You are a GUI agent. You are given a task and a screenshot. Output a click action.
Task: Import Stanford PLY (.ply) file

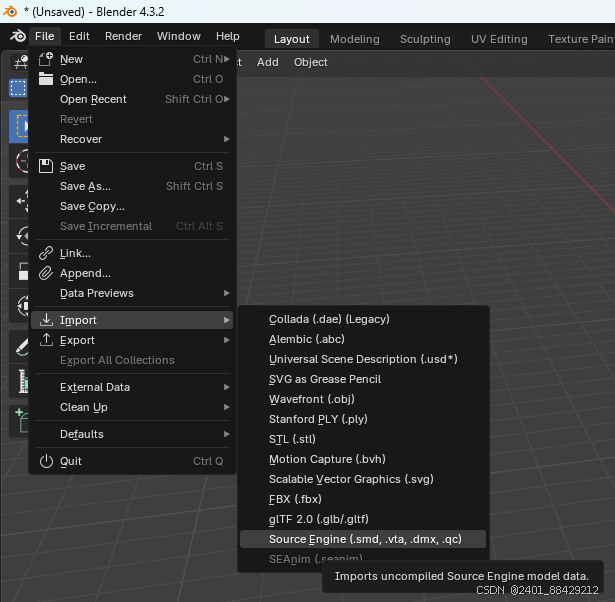tap(363, 419)
